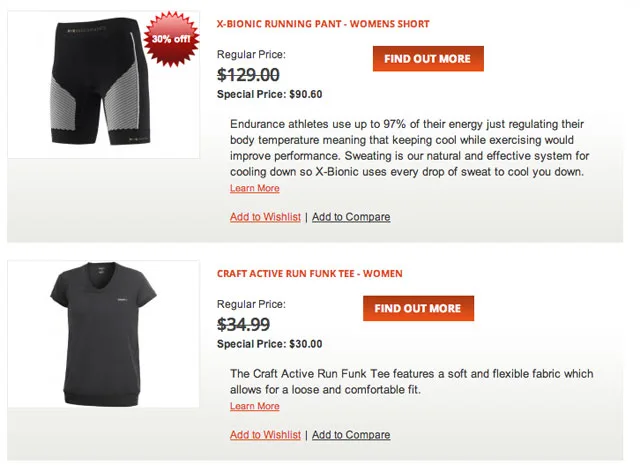640x465 pixels.
Task: Click the crossed-out $129.00 regular price
Action: 248,74
